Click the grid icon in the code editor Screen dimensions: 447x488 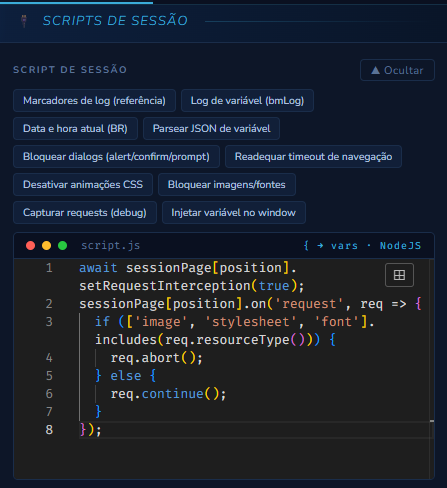click(399, 275)
